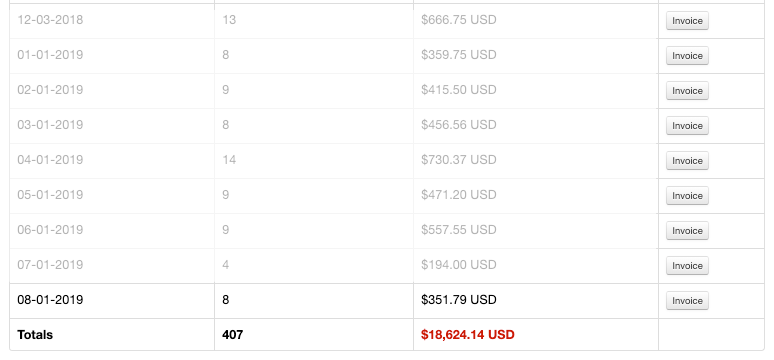
Task: Open the invoice for 07-01-2019
Action: click(687, 266)
